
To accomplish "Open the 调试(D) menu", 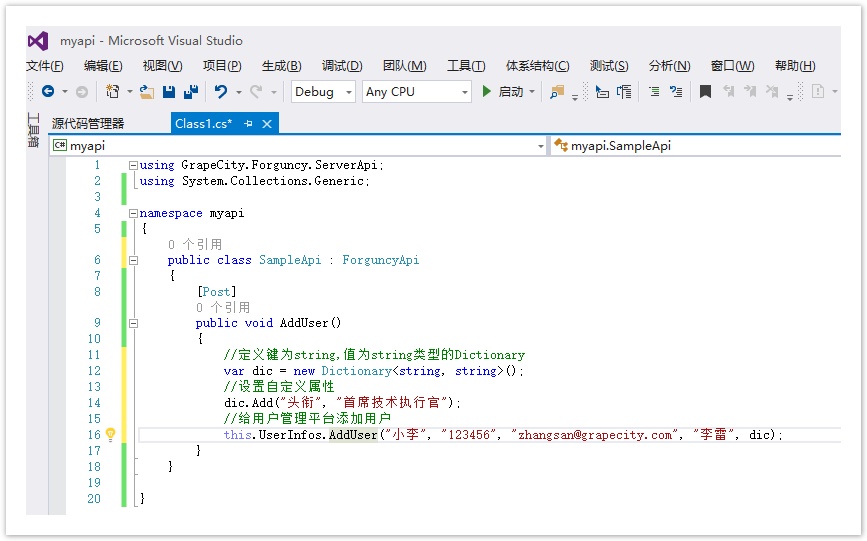I will point(342,66).
